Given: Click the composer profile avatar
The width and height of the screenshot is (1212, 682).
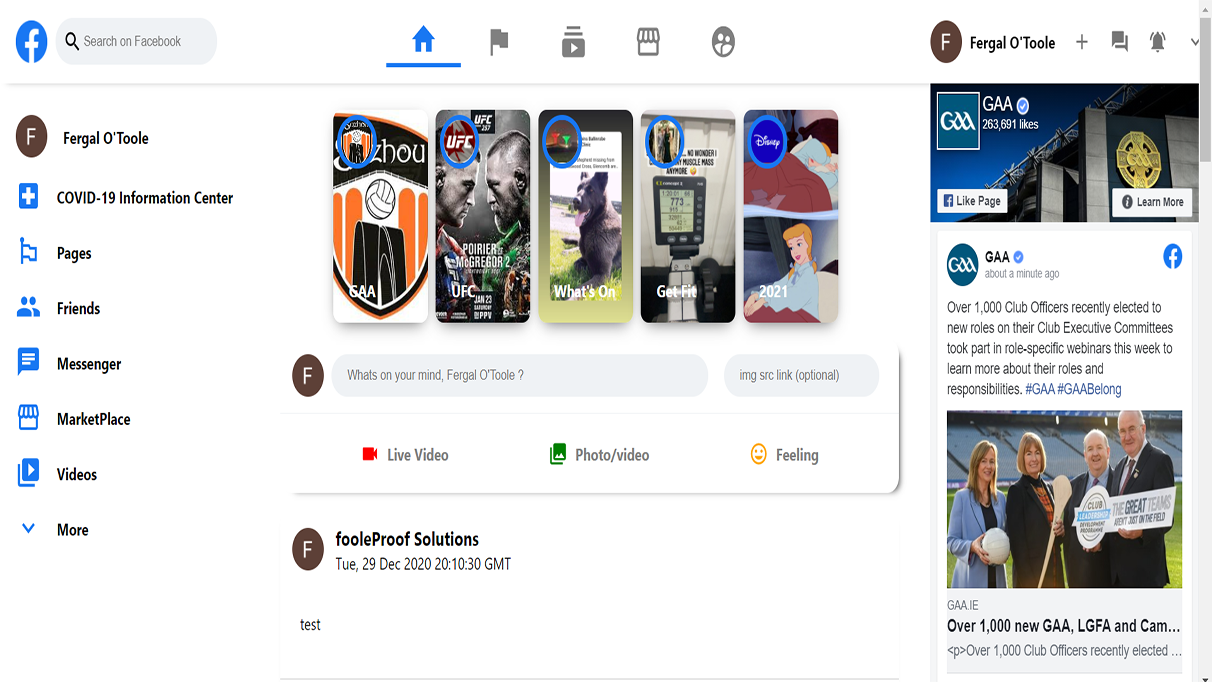Looking at the screenshot, I should pyautogui.click(x=308, y=375).
